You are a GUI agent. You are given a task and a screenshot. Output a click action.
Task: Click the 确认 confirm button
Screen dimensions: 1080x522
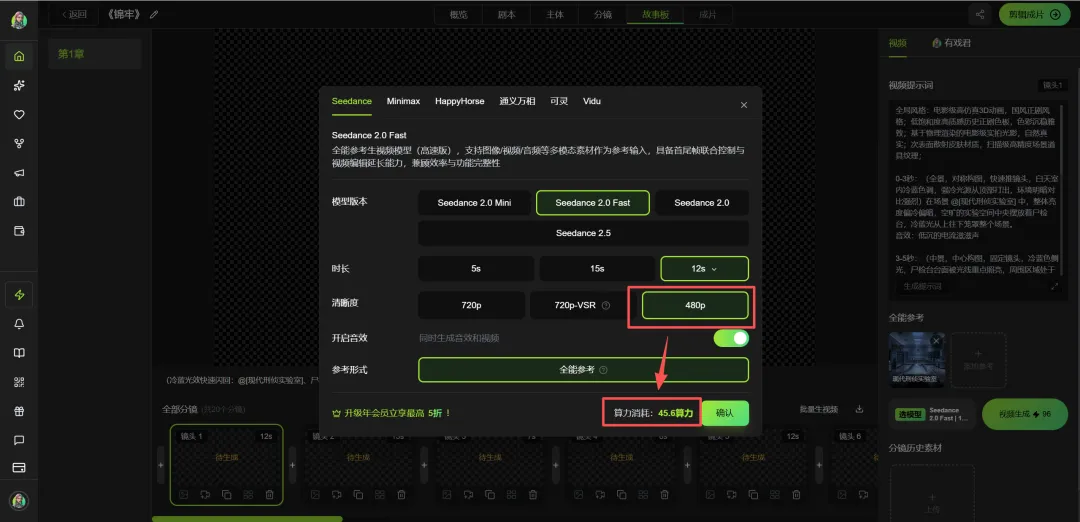click(725, 413)
